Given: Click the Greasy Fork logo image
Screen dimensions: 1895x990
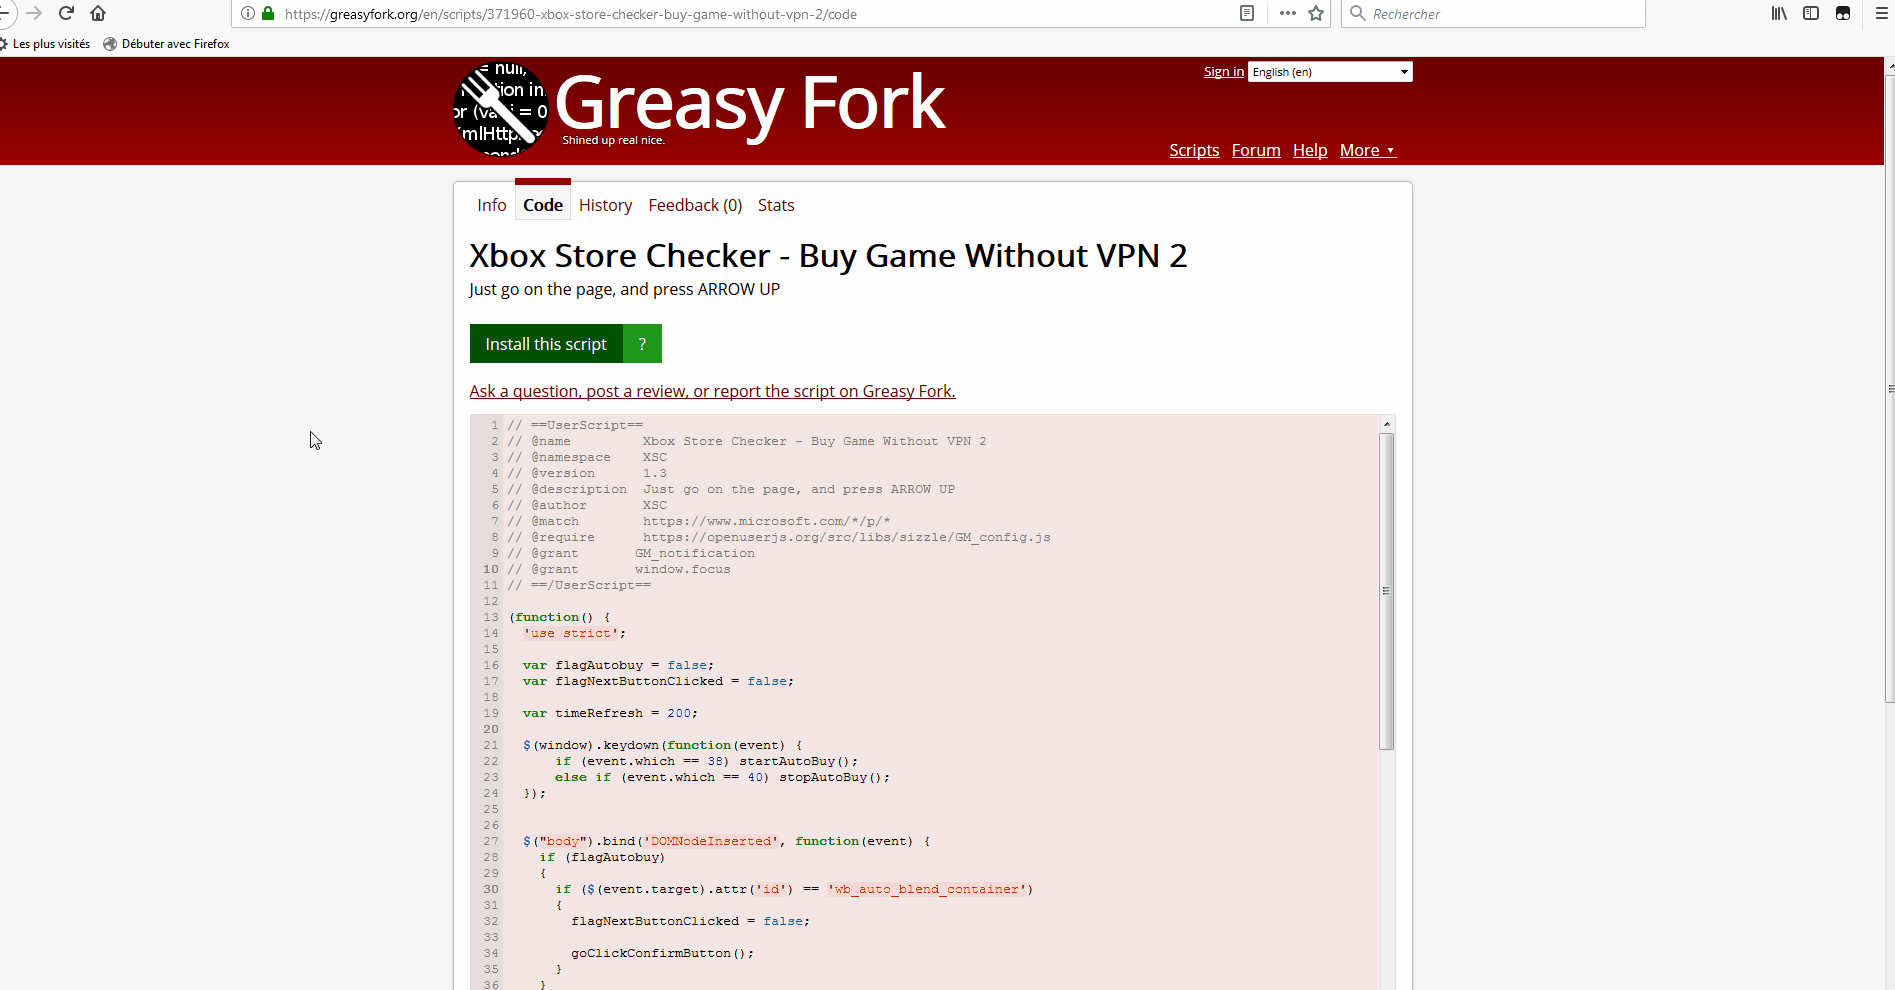Looking at the screenshot, I should tap(500, 108).
